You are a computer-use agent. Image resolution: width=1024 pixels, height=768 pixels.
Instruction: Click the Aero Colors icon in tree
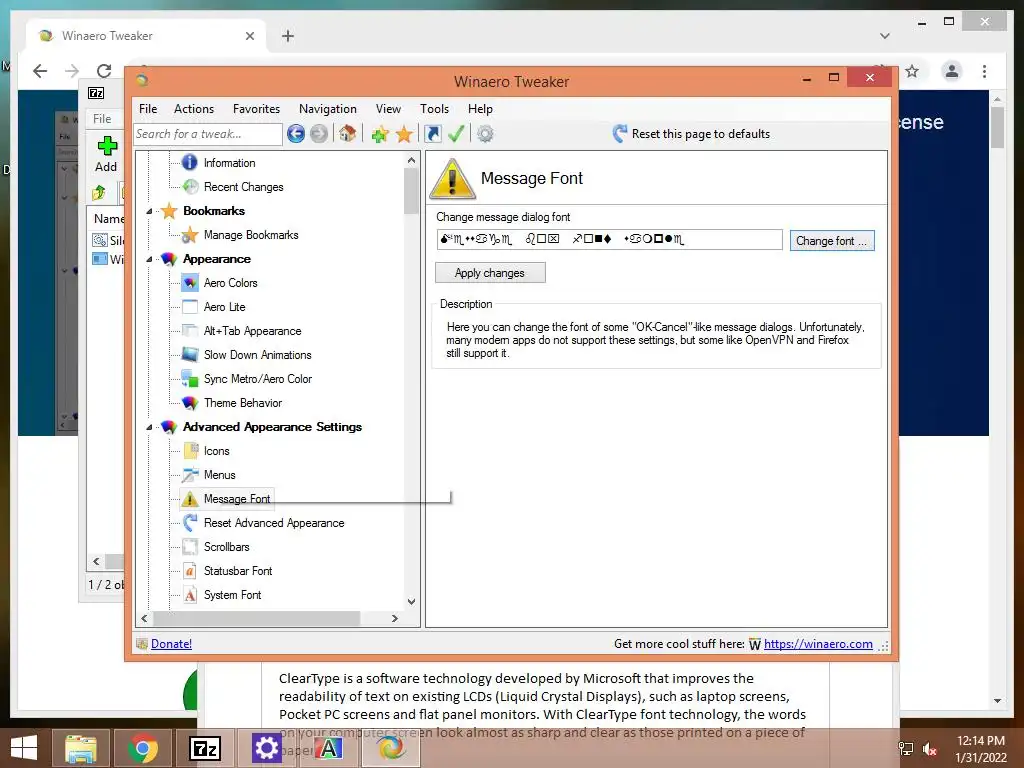click(190, 283)
